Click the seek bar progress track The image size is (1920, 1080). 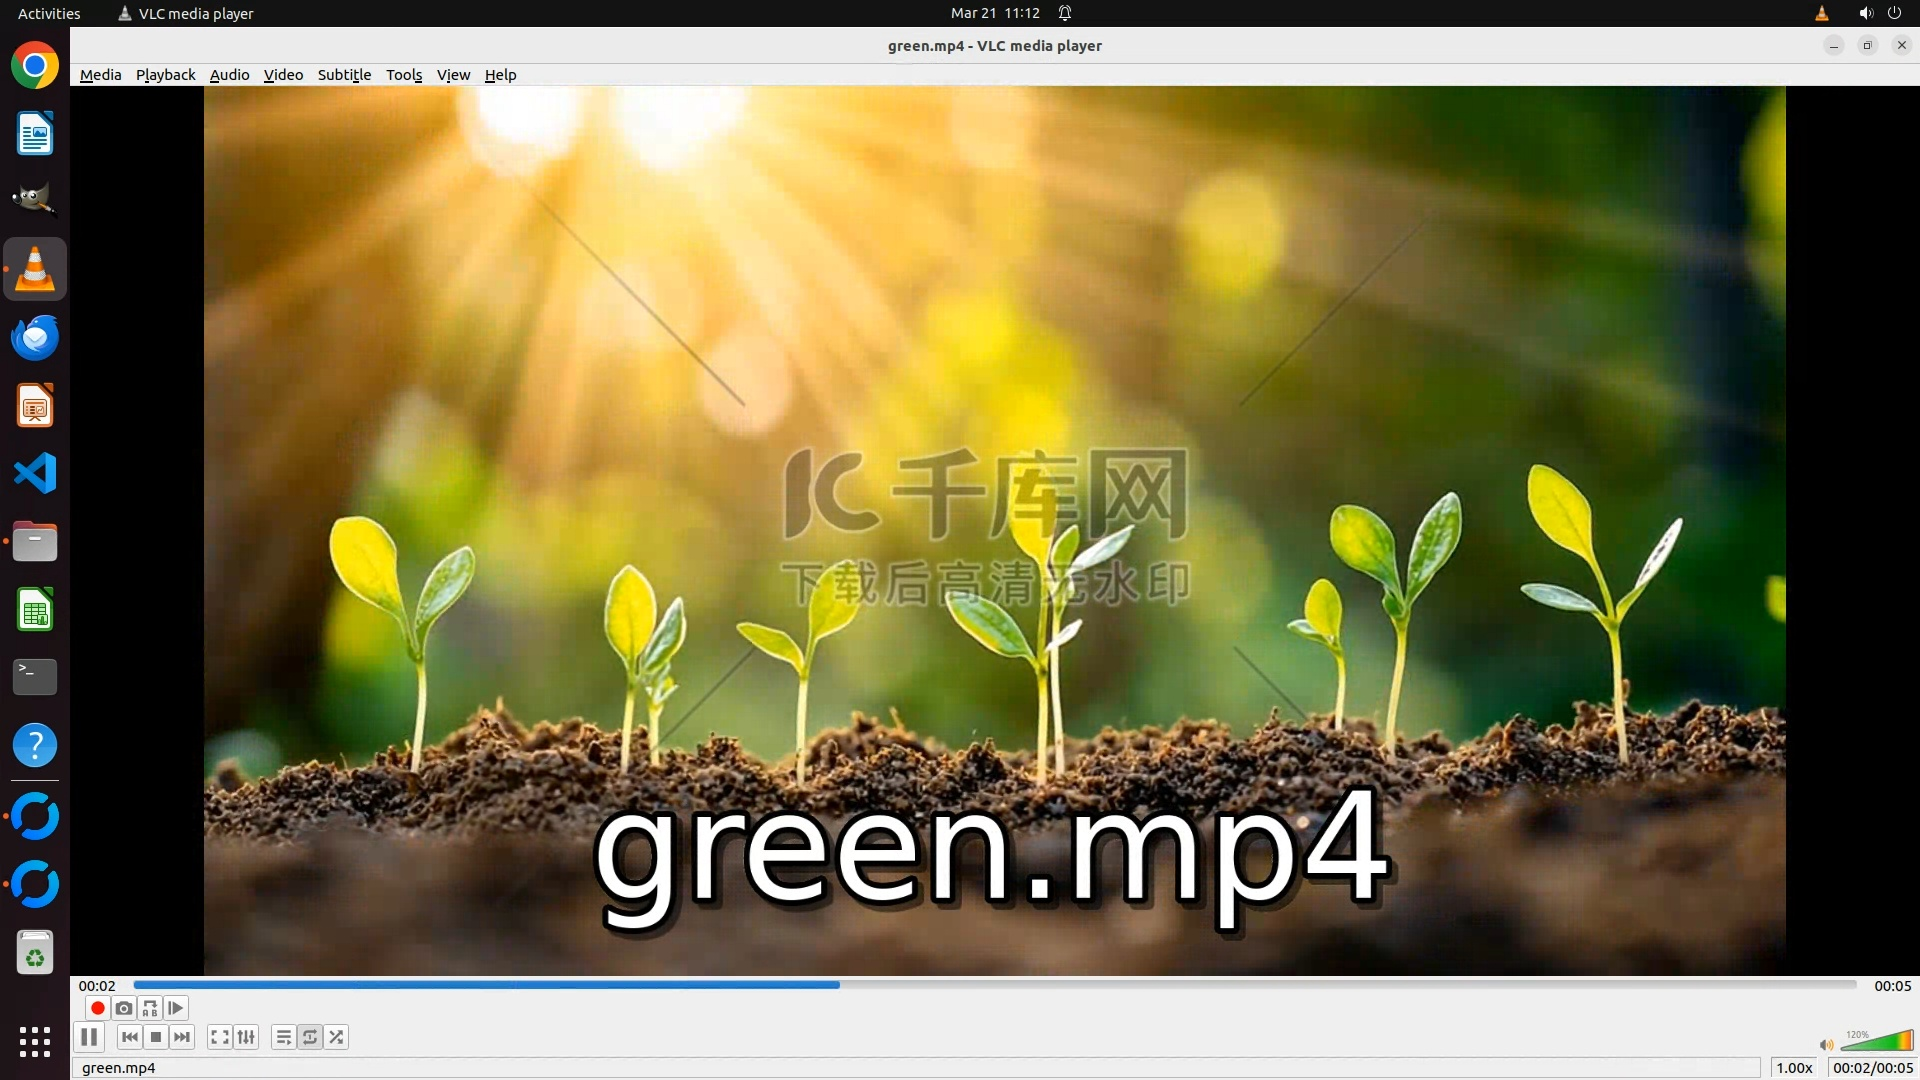tap(994, 985)
